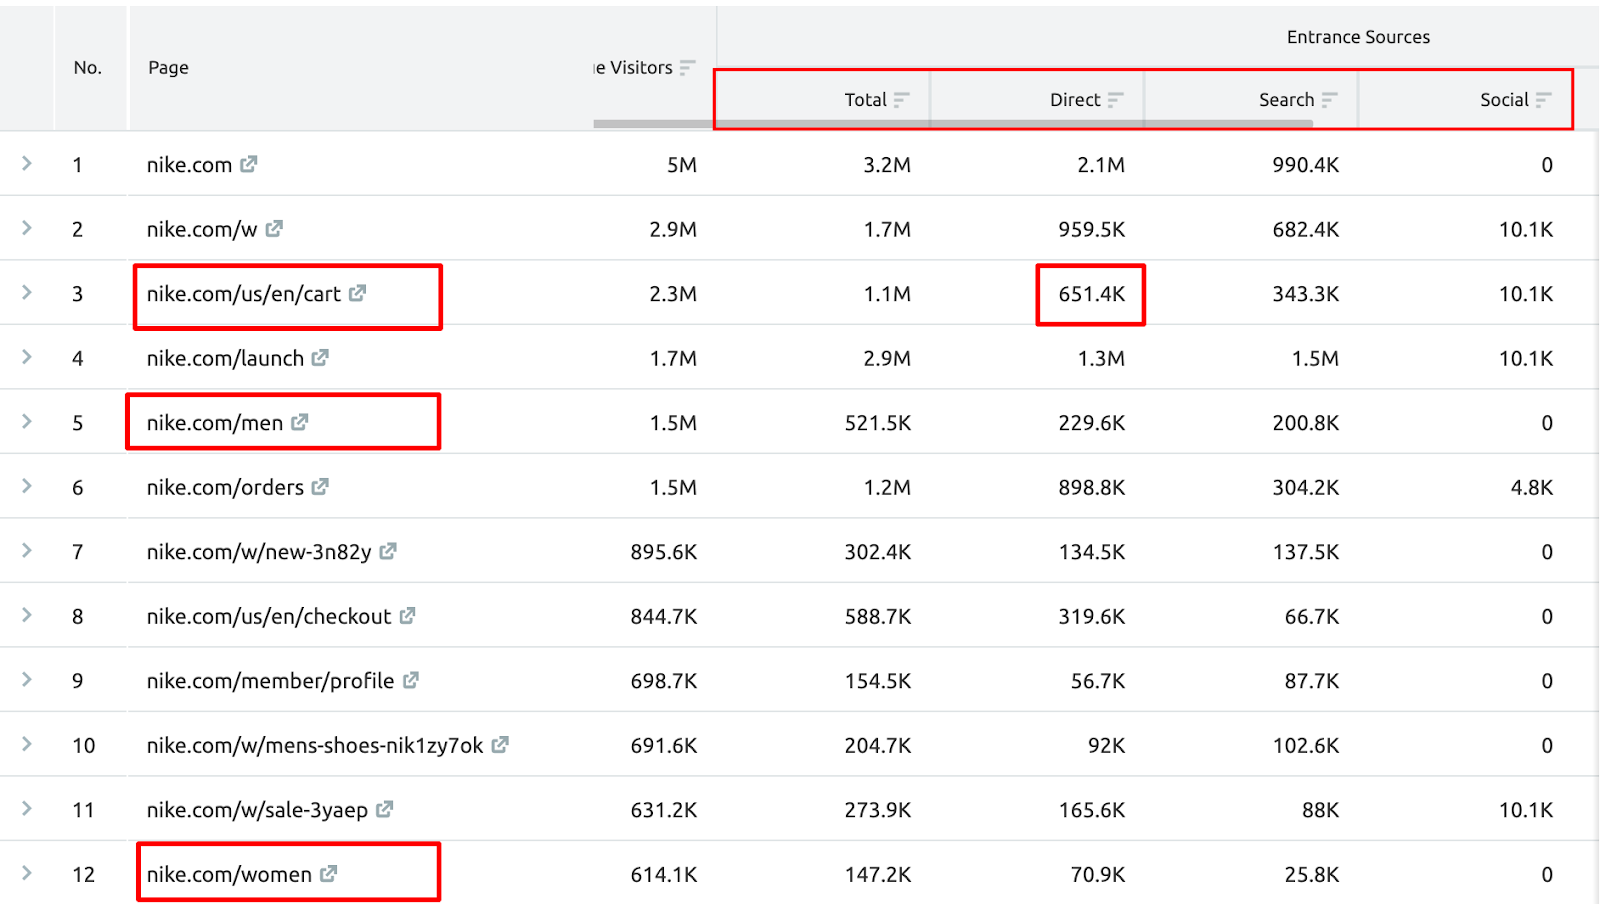This screenshot has width=1600, height=904.
Task: Sort by Direct column icon
Action: point(1115,99)
